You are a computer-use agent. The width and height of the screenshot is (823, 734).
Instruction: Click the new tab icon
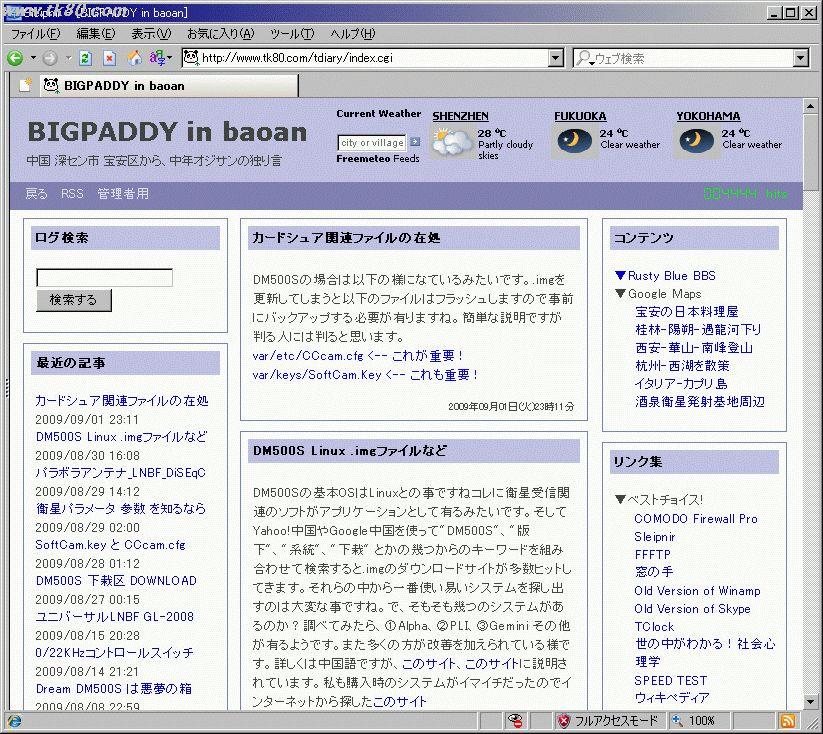[24, 86]
